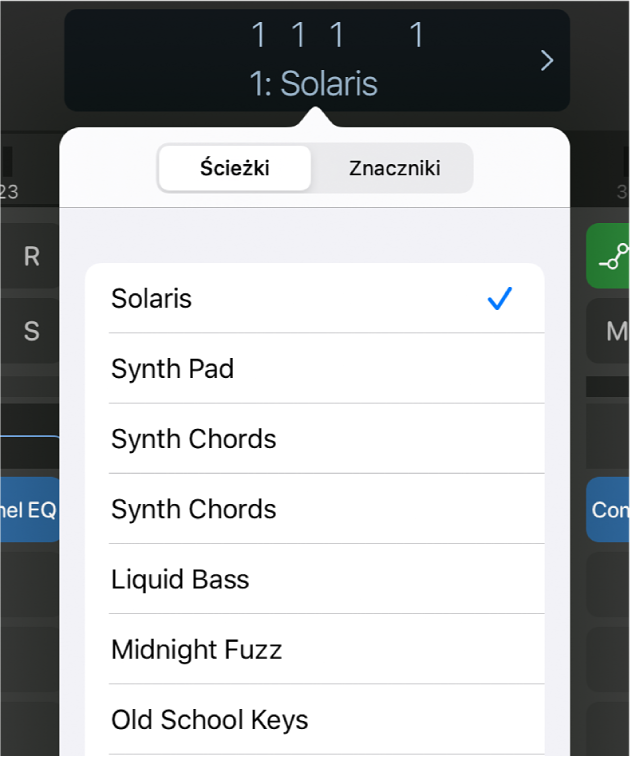Open the blue "Con" plug-in slot
This screenshot has width=630, height=758.
pyautogui.click(x=609, y=510)
